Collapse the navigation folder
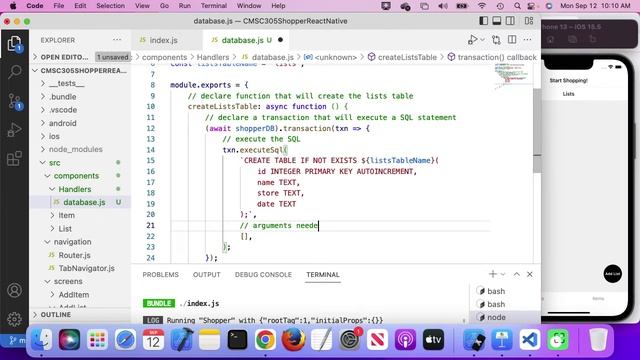Viewport: 640px width, 360px height. click(x=72, y=242)
